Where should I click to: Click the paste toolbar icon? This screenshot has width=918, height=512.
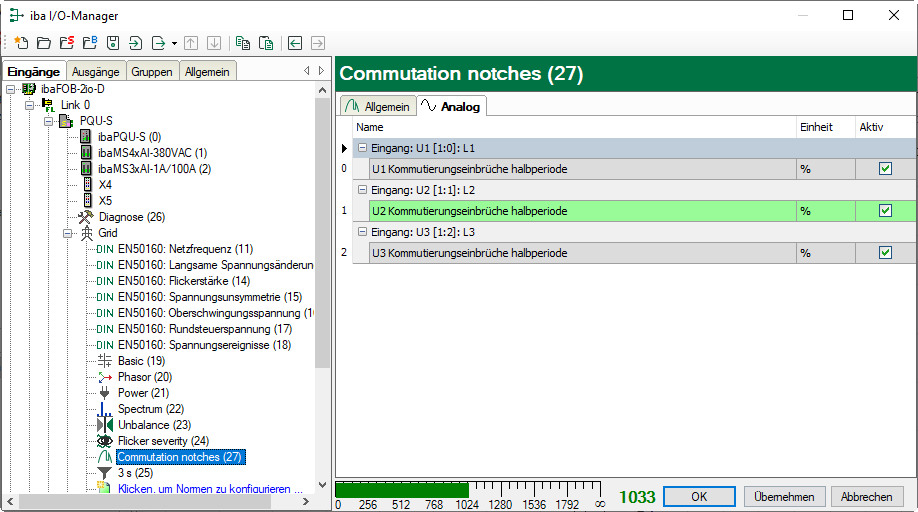pos(266,43)
